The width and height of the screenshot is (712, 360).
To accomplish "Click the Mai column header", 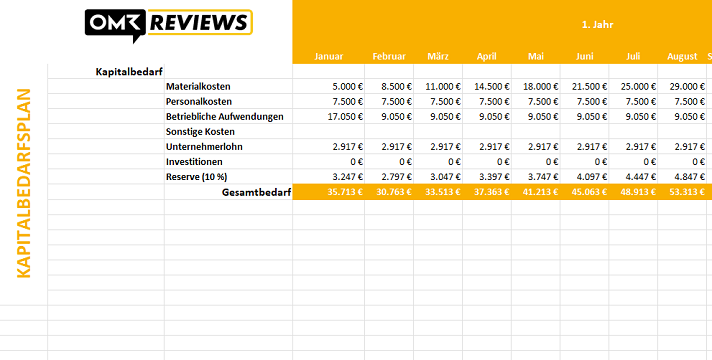I will coord(536,57).
